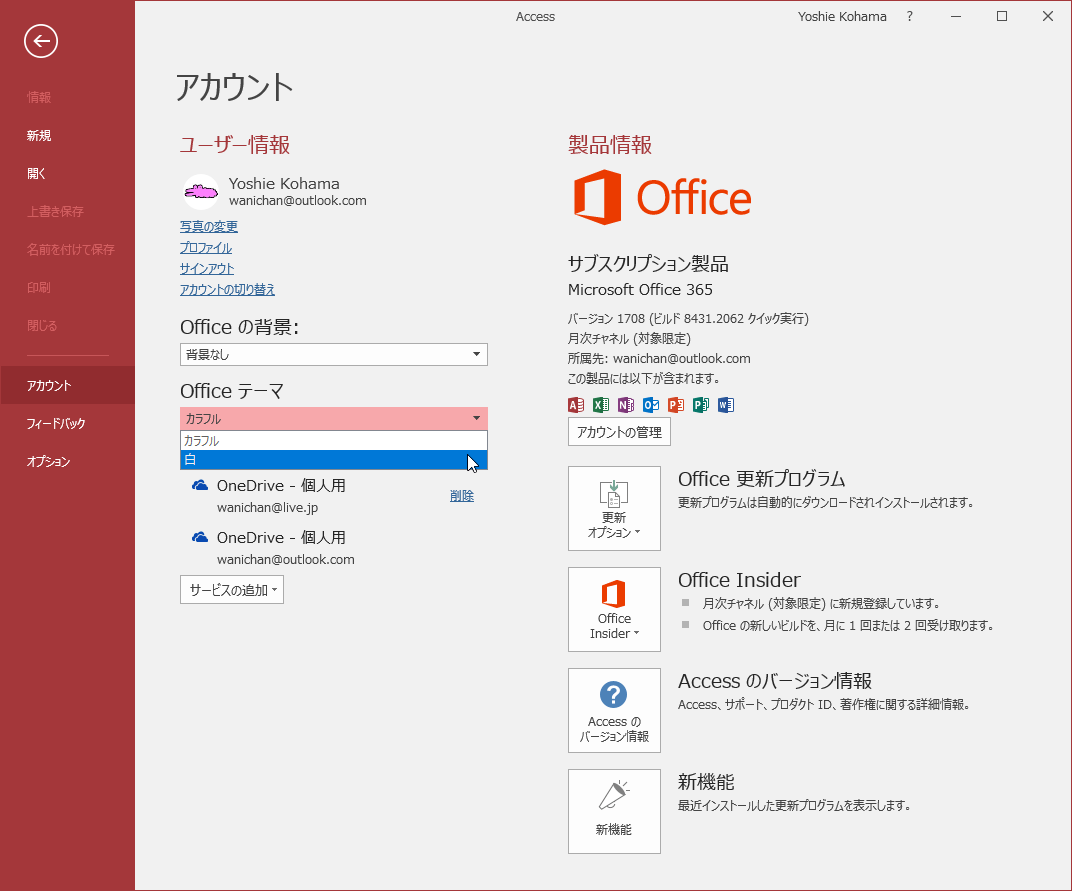
Task: Click the Publisher app icon in product list
Action: [701, 405]
